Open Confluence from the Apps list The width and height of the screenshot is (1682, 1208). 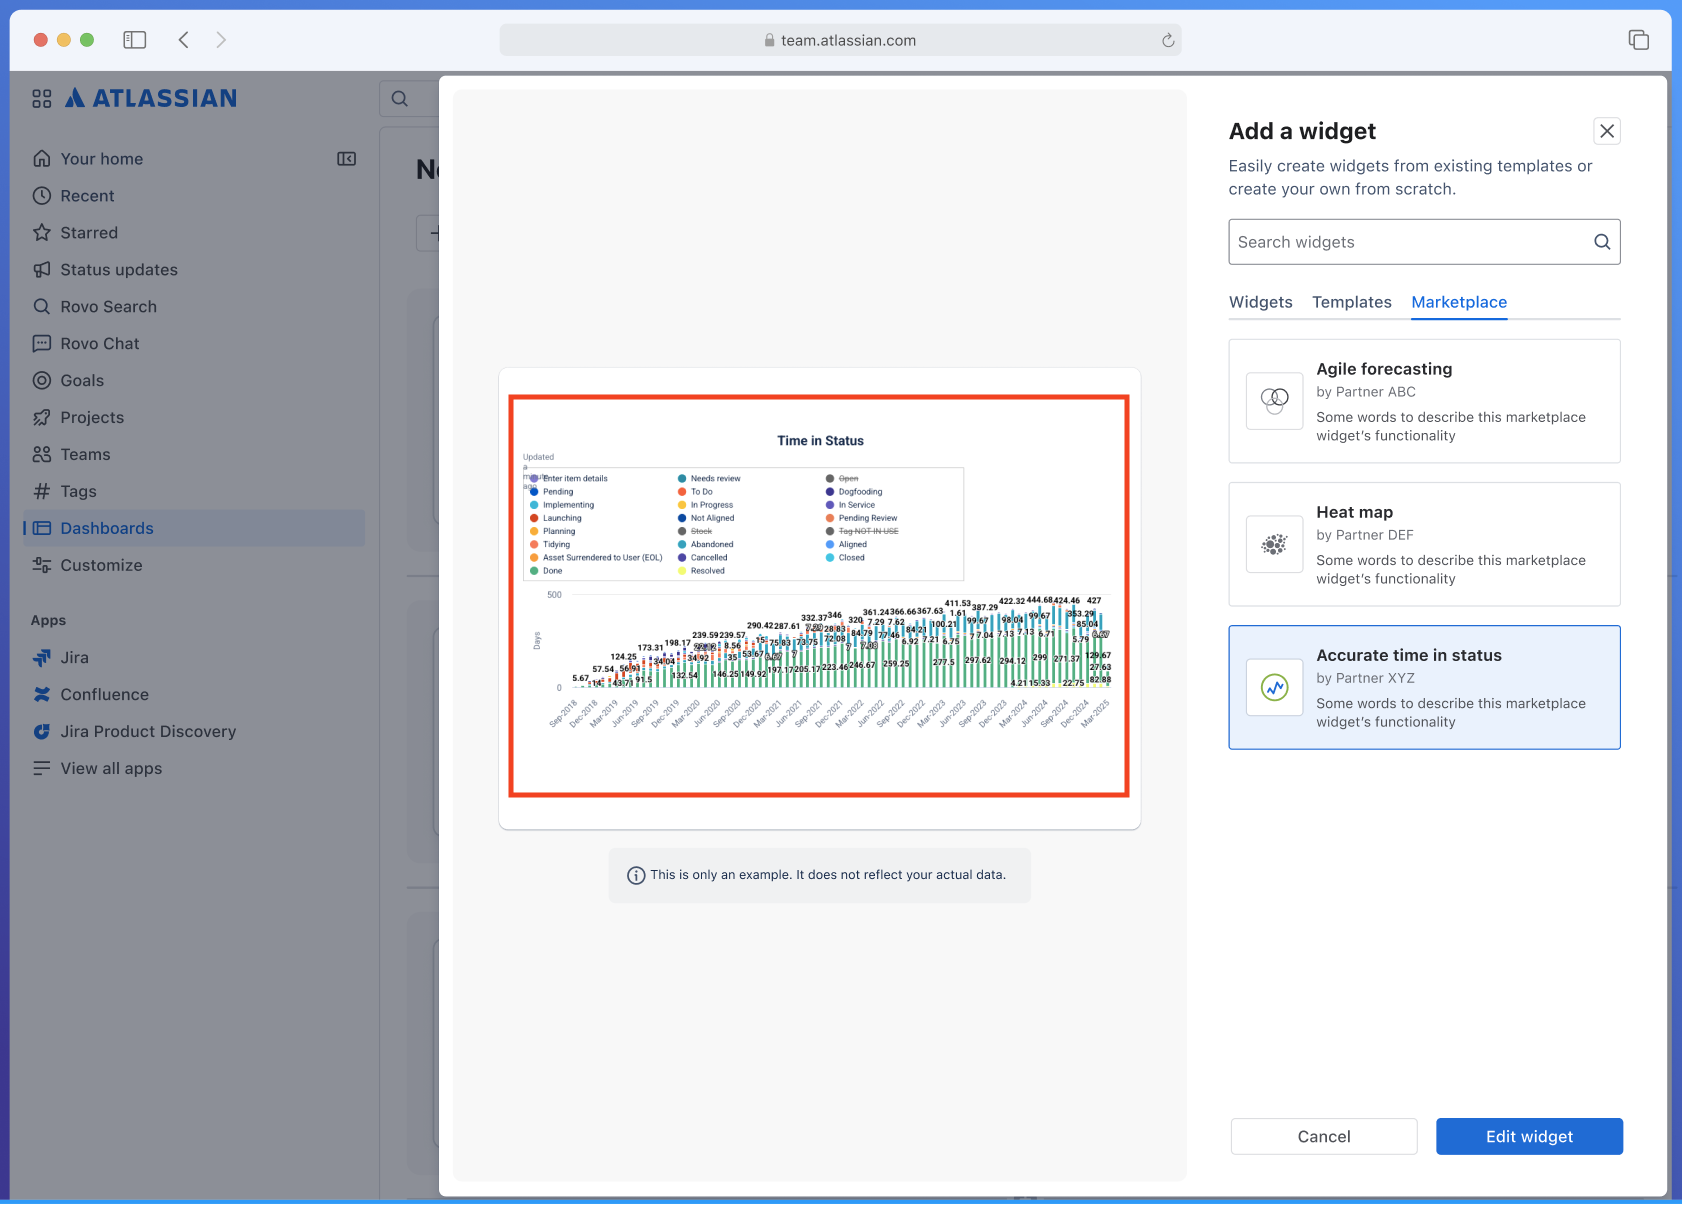coord(103,695)
